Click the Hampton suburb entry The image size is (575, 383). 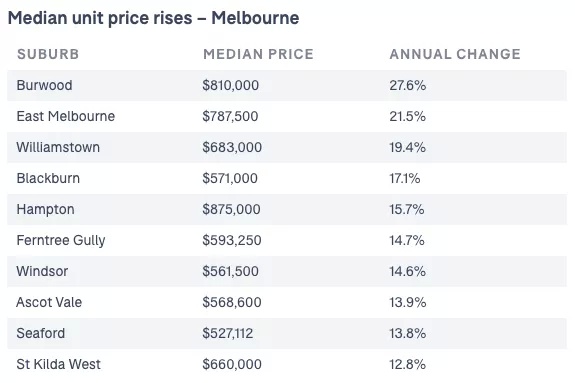[x=45, y=209]
